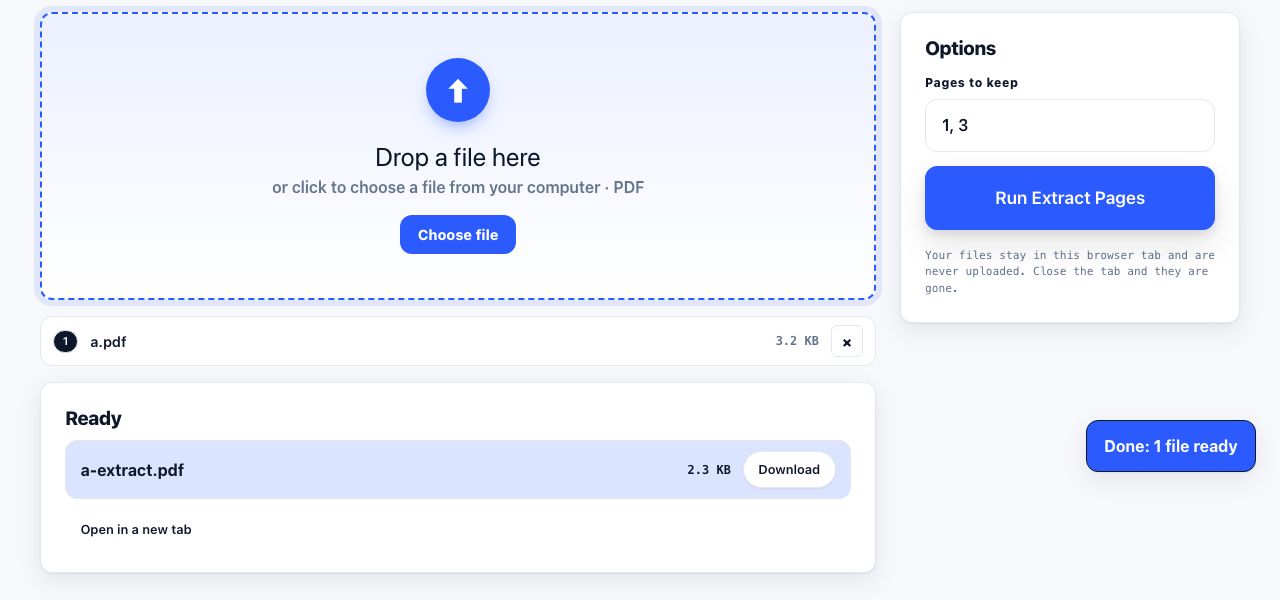Viewport: 1280px width, 600px height.
Task: Click the 3.2 KB file size
Action: [x=797, y=341]
